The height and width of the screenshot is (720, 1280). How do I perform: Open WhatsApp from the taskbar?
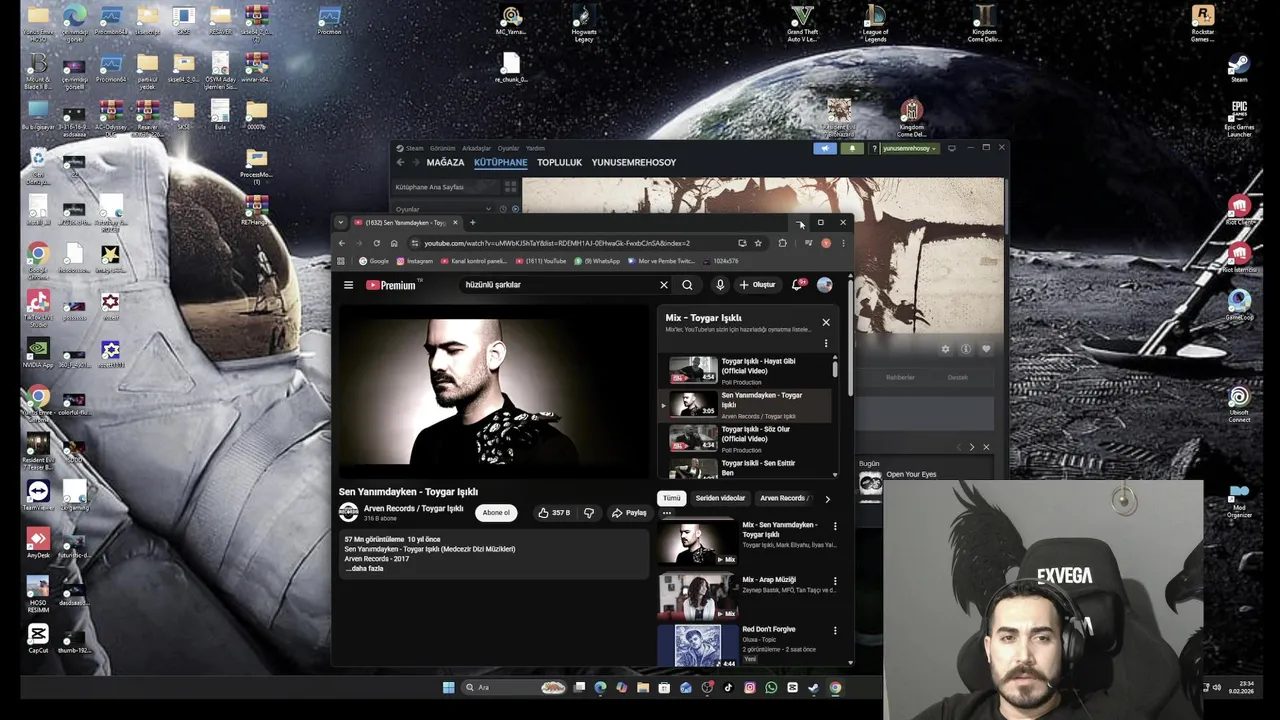(771, 688)
